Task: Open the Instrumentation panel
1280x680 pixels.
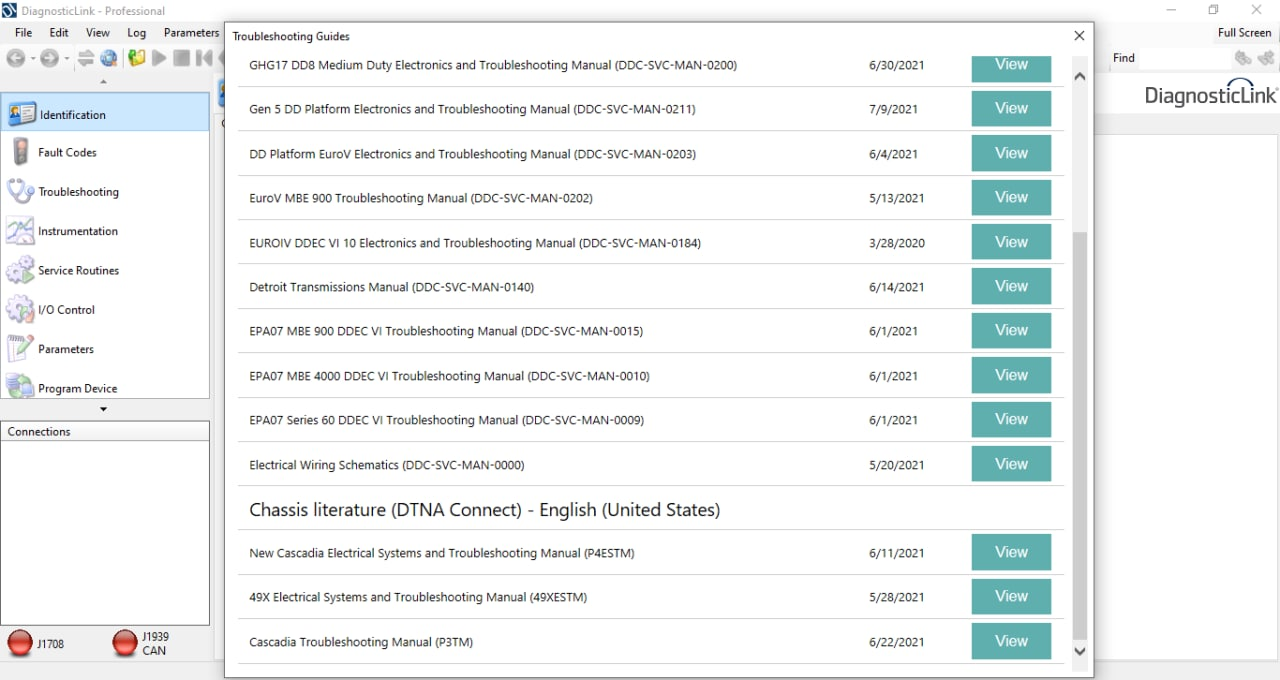Action: point(105,231)
